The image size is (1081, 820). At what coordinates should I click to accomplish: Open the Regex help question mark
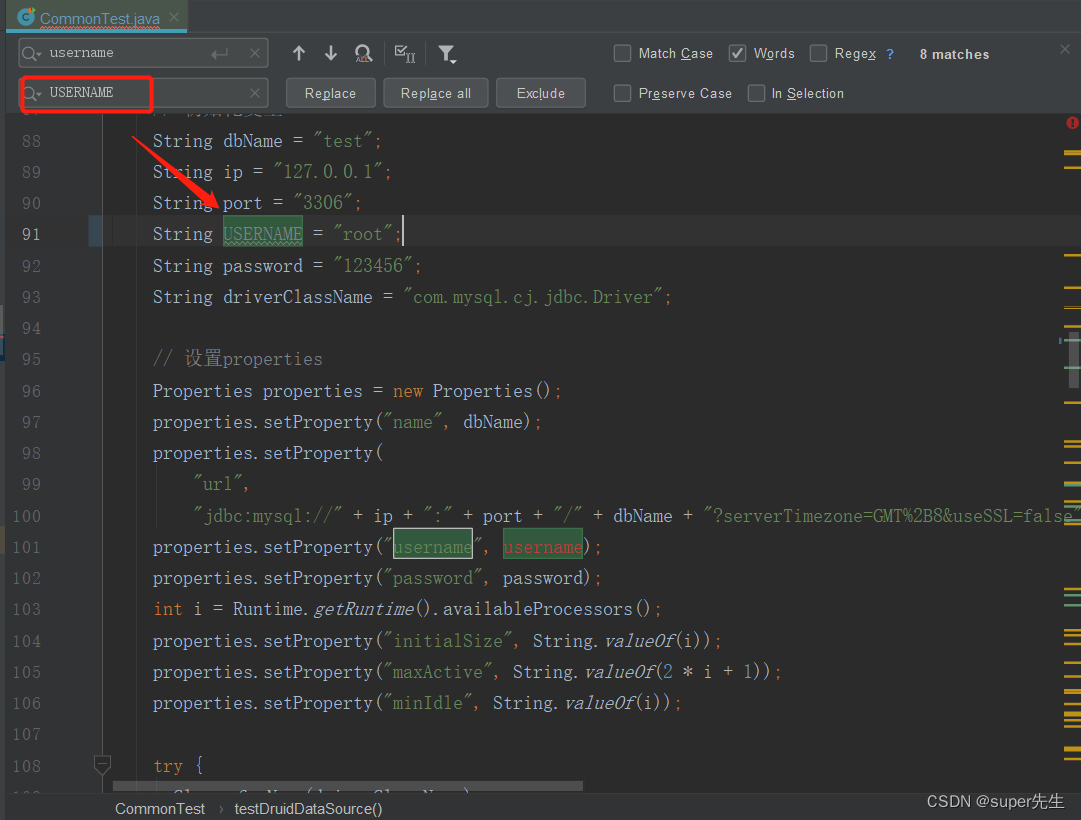(890, 54)
